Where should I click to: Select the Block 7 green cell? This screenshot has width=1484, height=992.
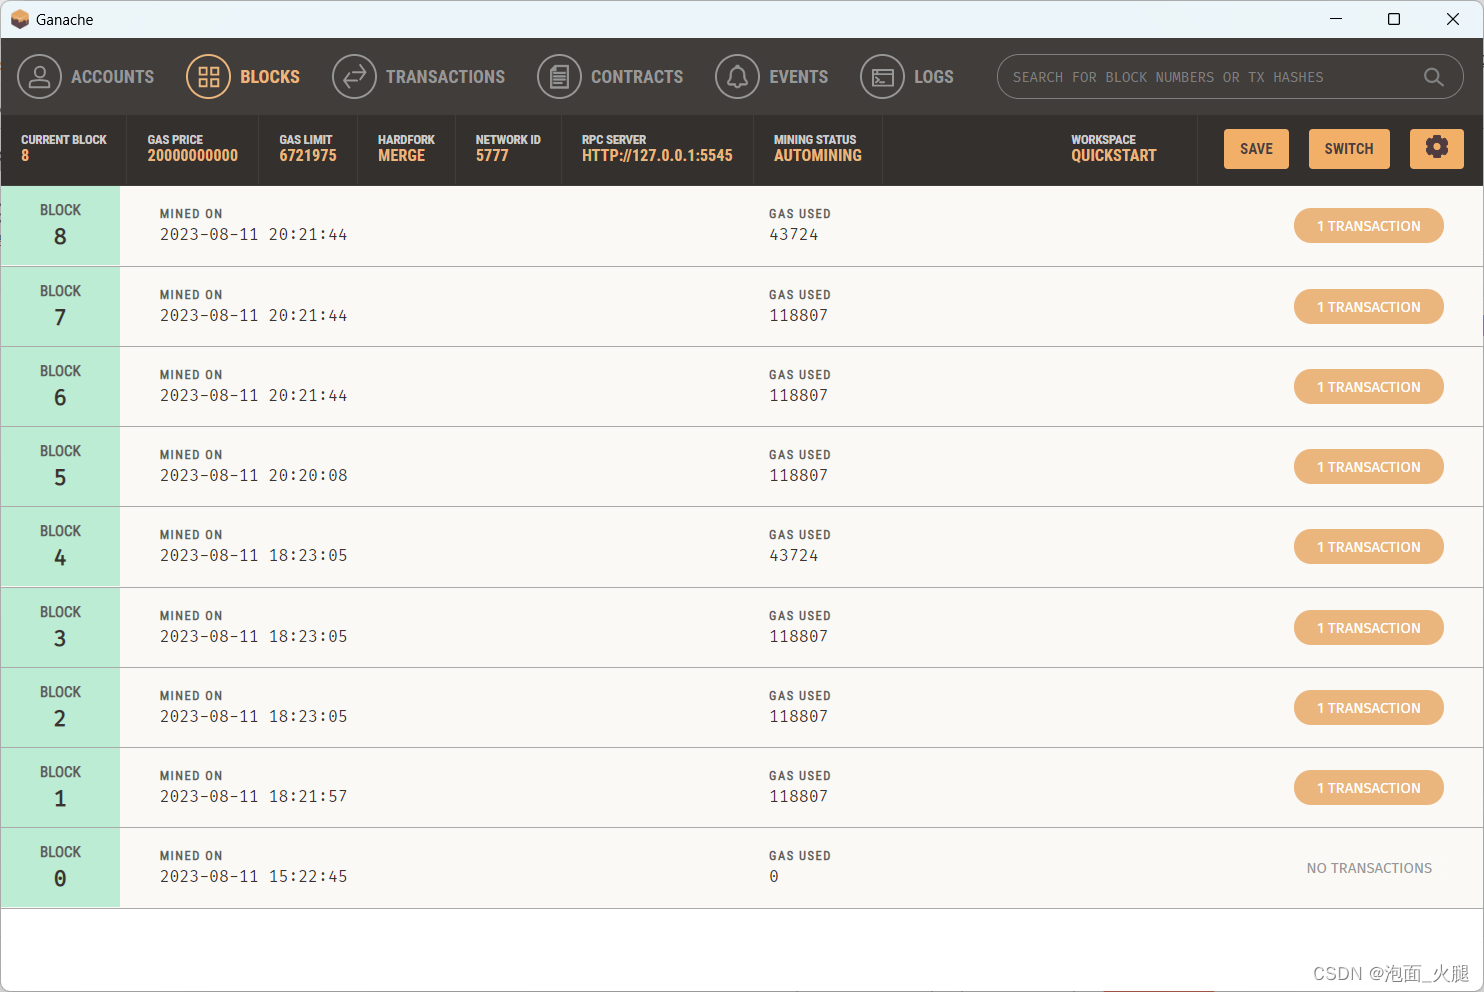[x=60, y=307]
